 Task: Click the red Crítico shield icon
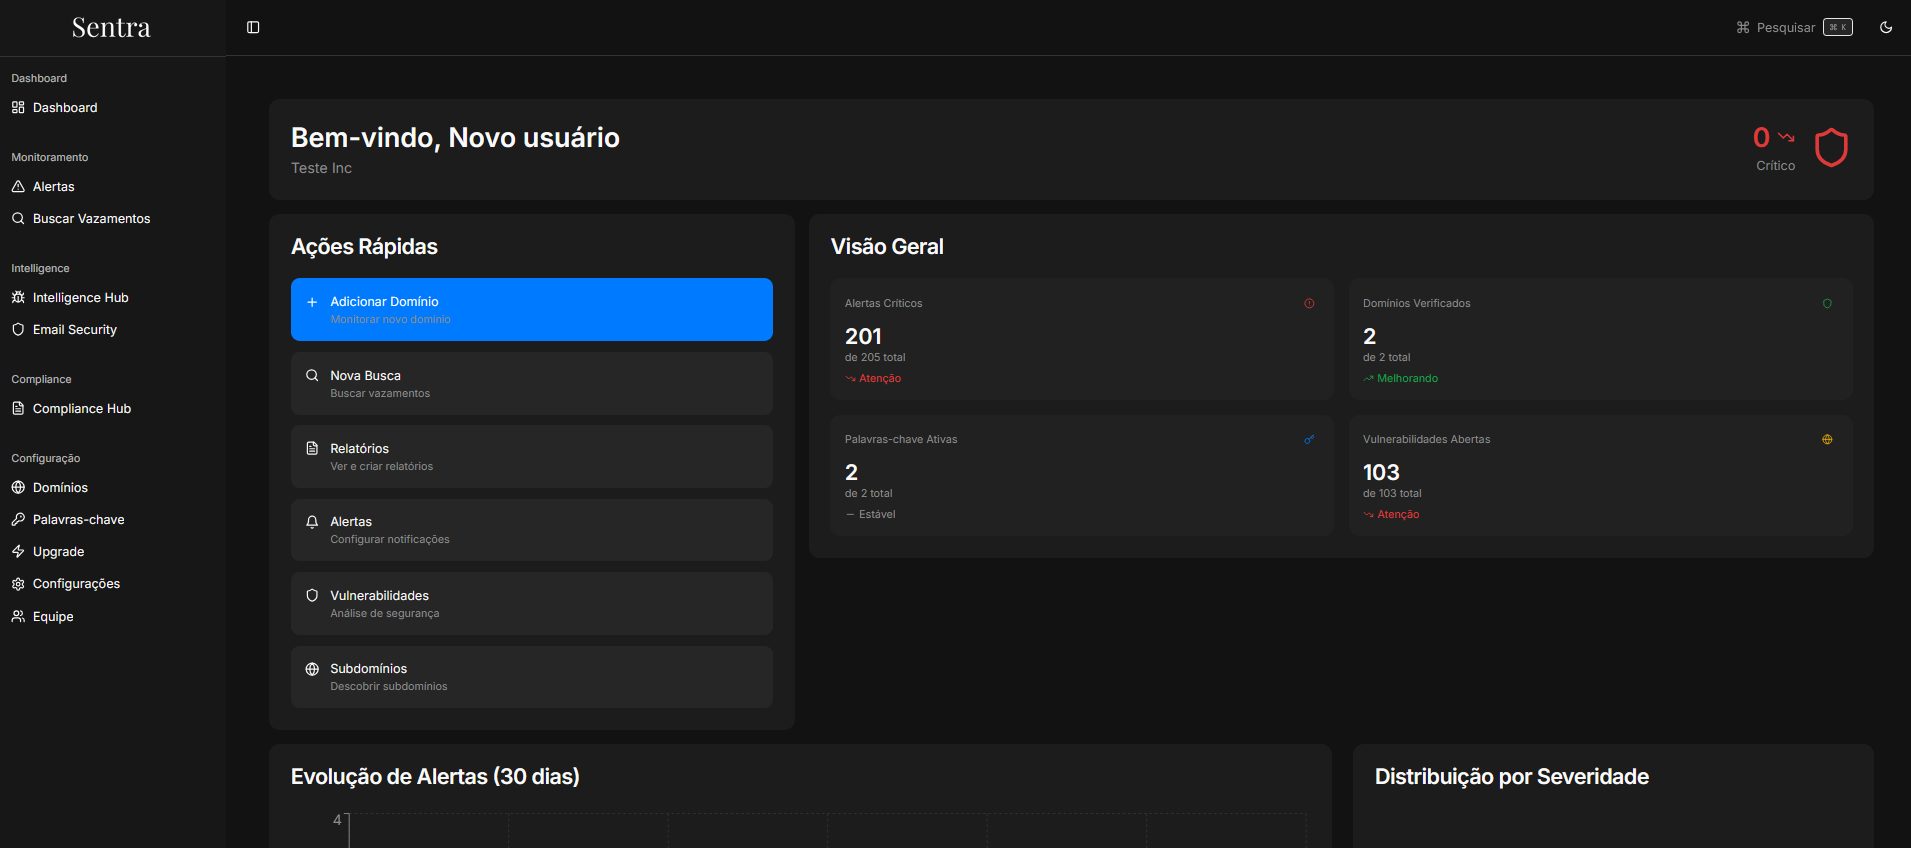(1831, 148)
